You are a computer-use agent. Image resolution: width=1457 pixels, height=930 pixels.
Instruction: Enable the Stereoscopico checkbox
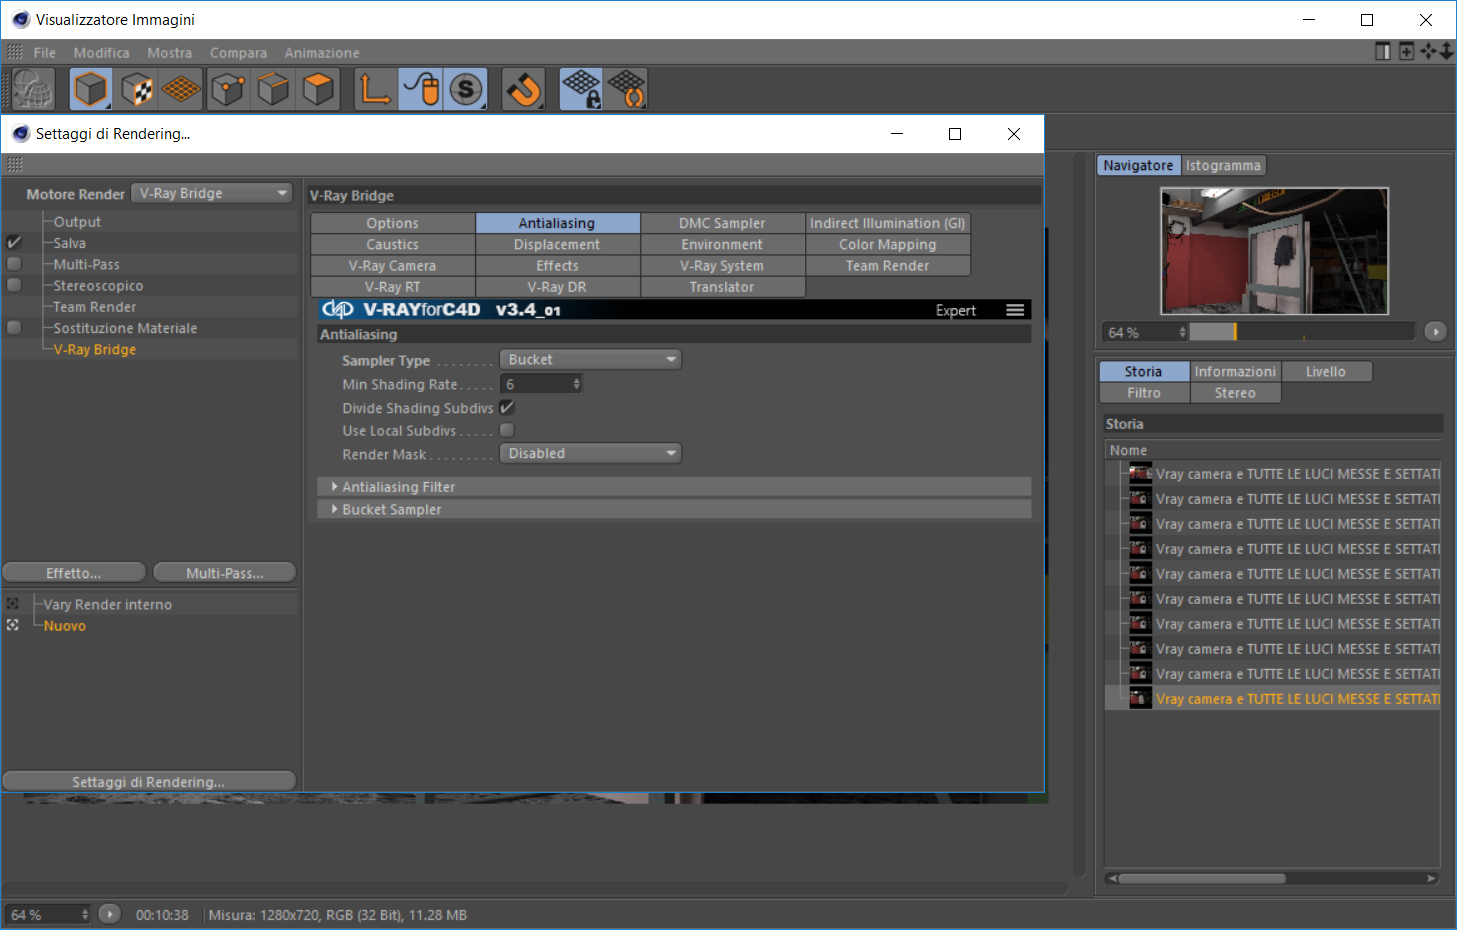[14, 285]
